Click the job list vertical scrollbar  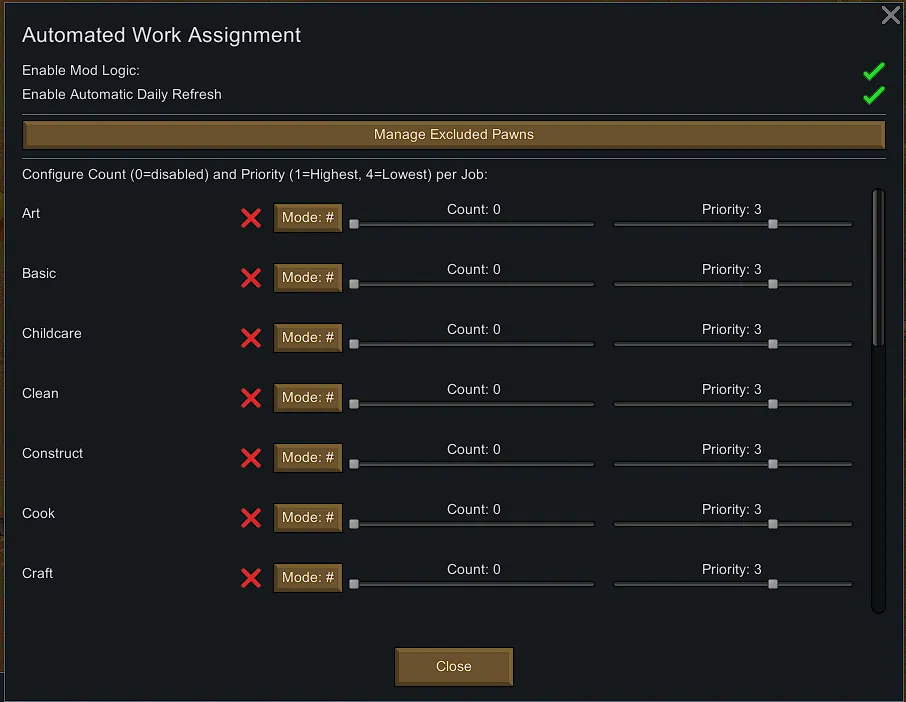(878, 270)
